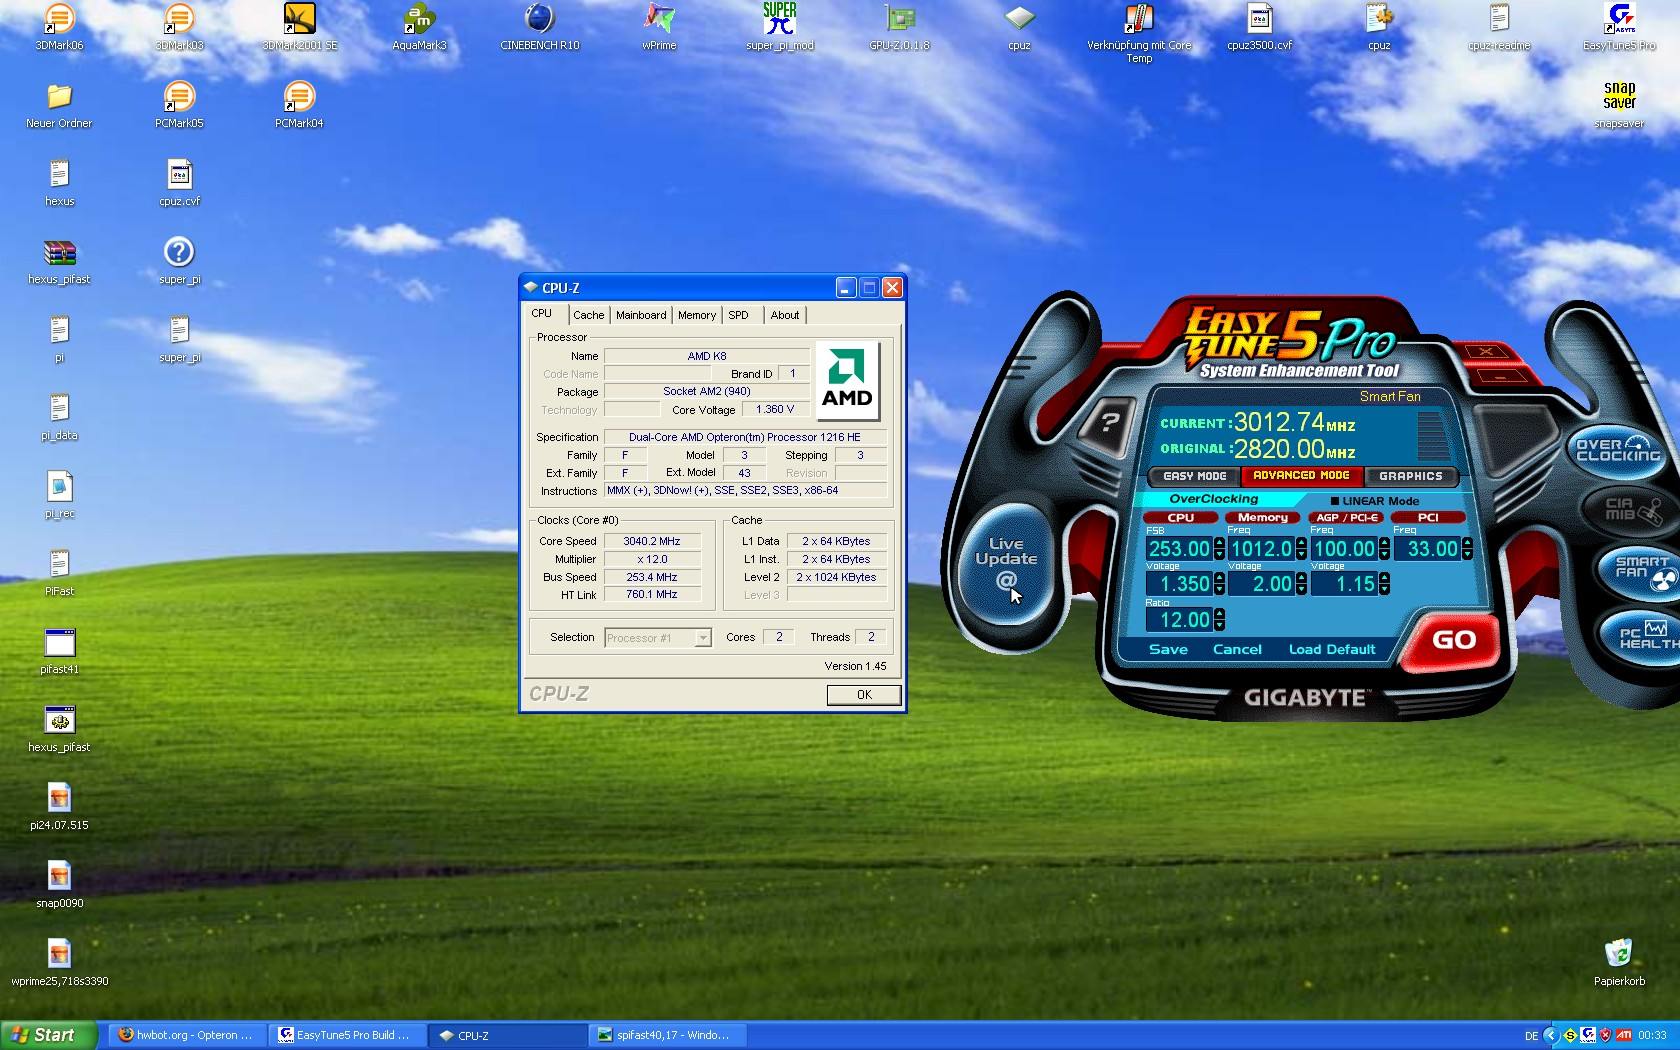Launch PCMark04 shortcut
The width and height of the screenshot is (1680, 1050).
[299, 105]
